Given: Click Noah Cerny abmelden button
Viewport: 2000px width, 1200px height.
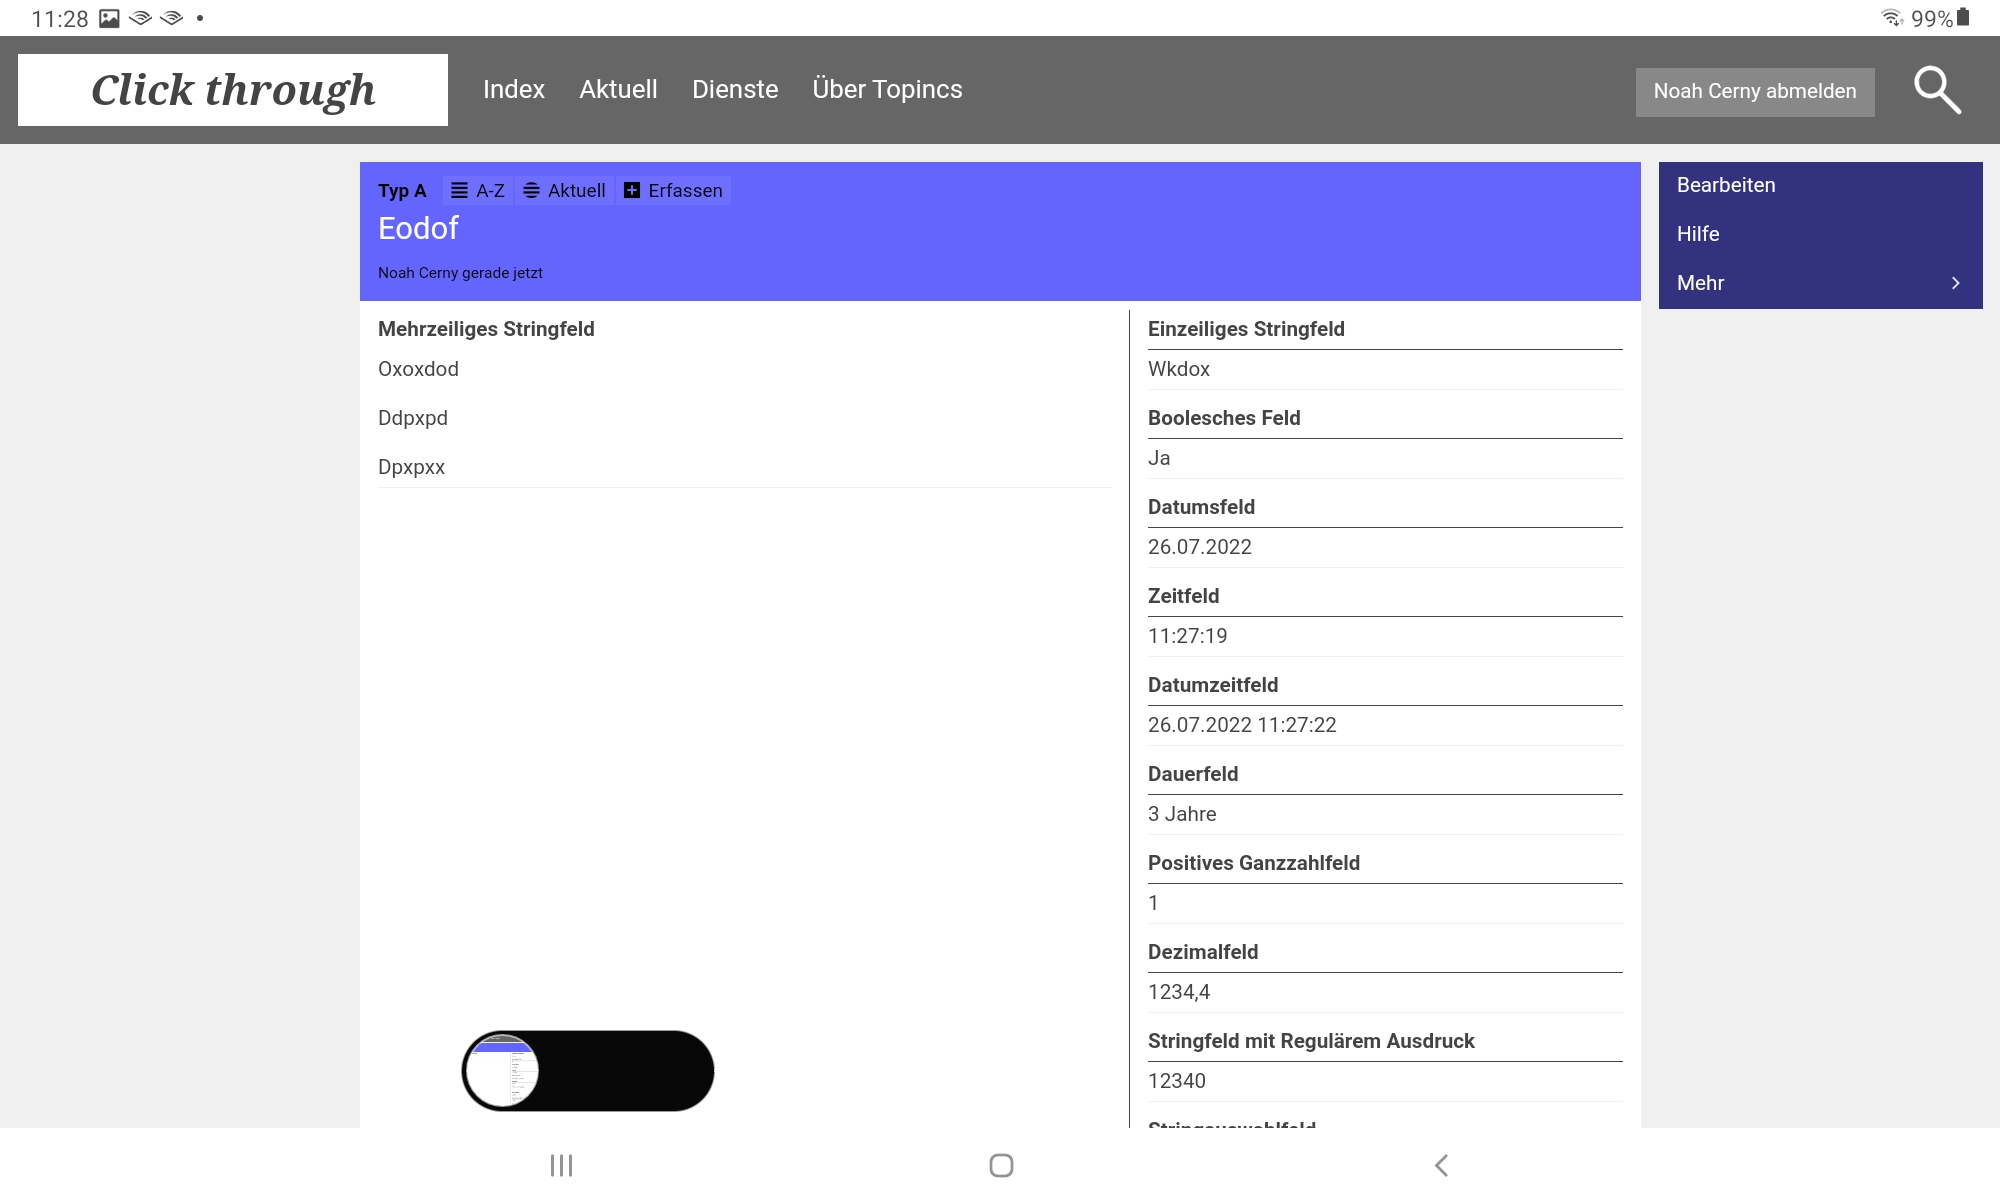Looking at the screenshot, I should [x=1755, y=92].
